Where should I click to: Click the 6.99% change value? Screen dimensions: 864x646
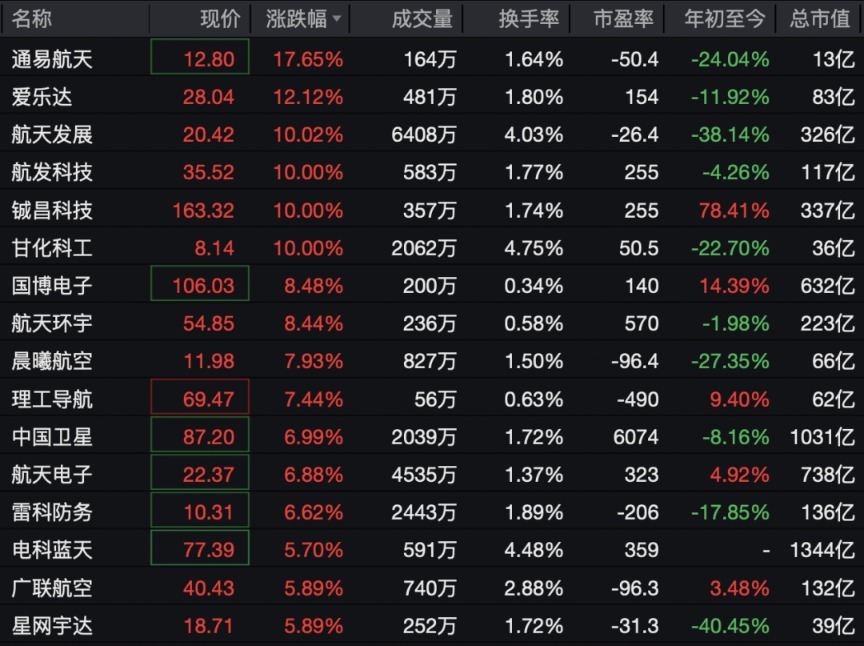314,437
